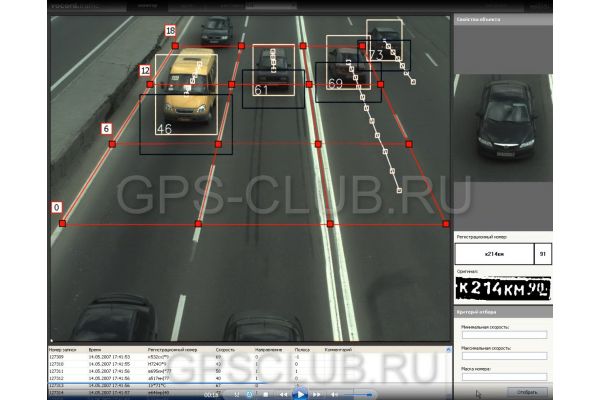Click the distance marker label 18
The width and height of the screenshot is (600, 400).
170,31
